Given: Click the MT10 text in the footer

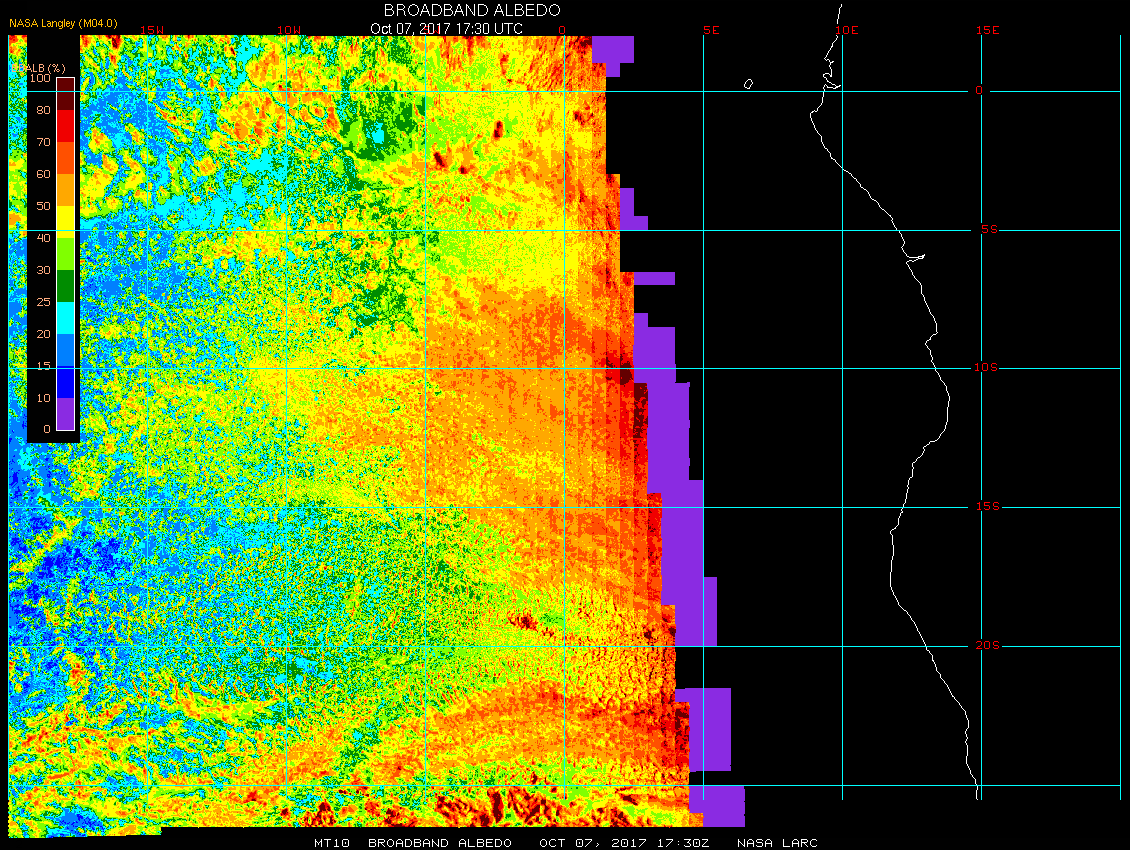Looking at the screenshot, I should pos(332,843).
